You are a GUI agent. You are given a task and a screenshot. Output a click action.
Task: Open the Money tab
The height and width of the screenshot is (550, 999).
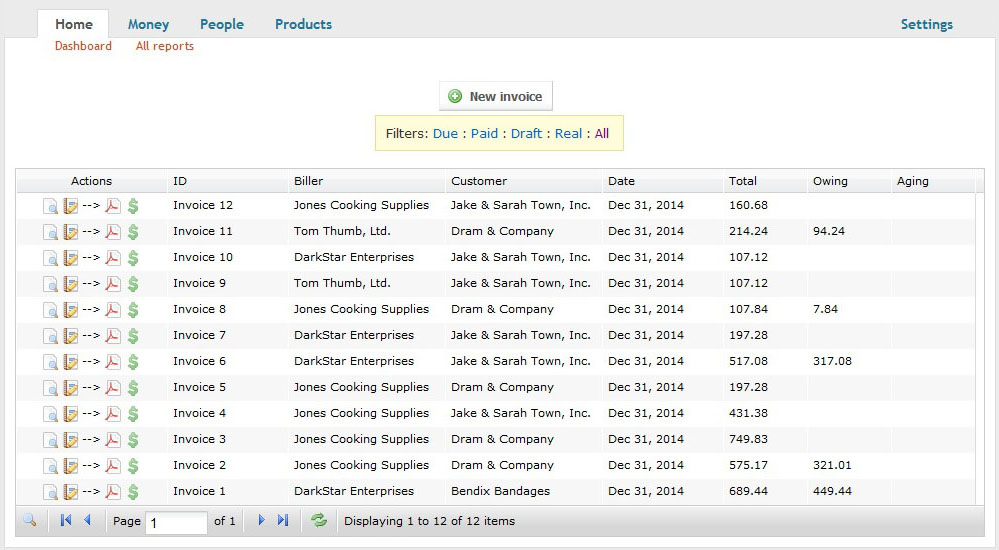pos(148,24)
